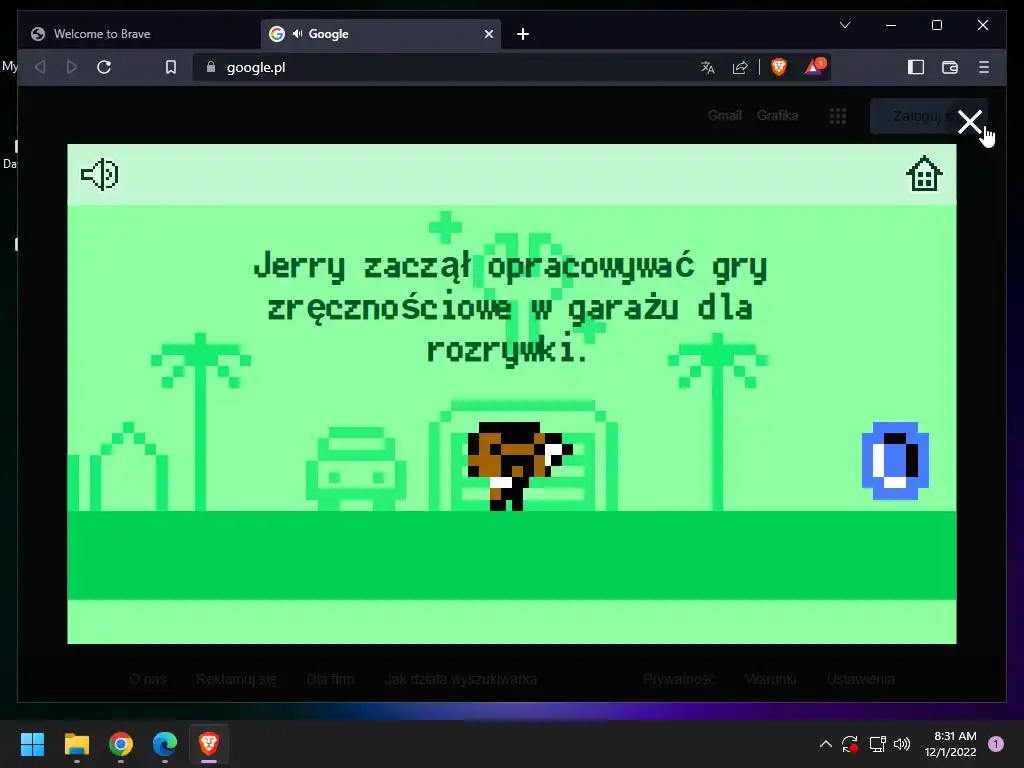Open Brave main hamburger menu
Screen dimensions: 1024x768
pyautogui.click(x=984, y=67)
